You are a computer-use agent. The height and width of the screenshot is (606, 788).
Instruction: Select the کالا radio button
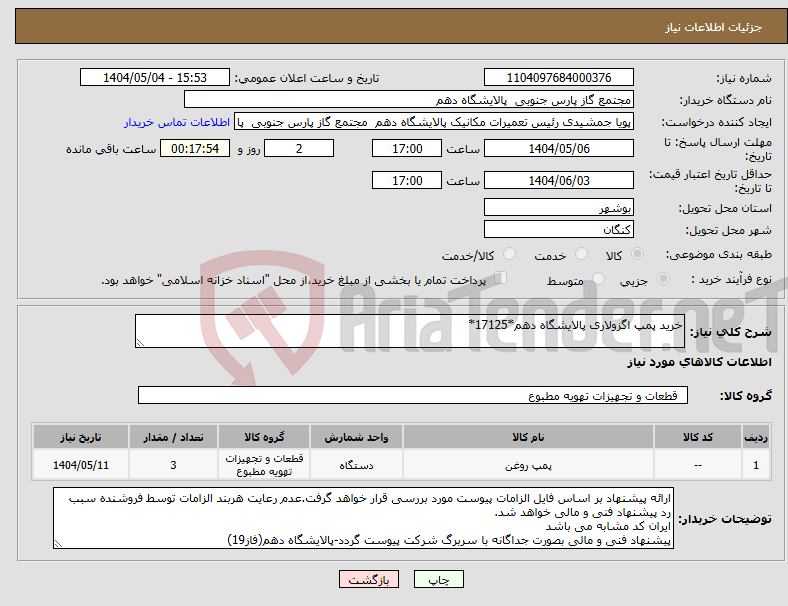pyautogui.click(x=637, y=254)
